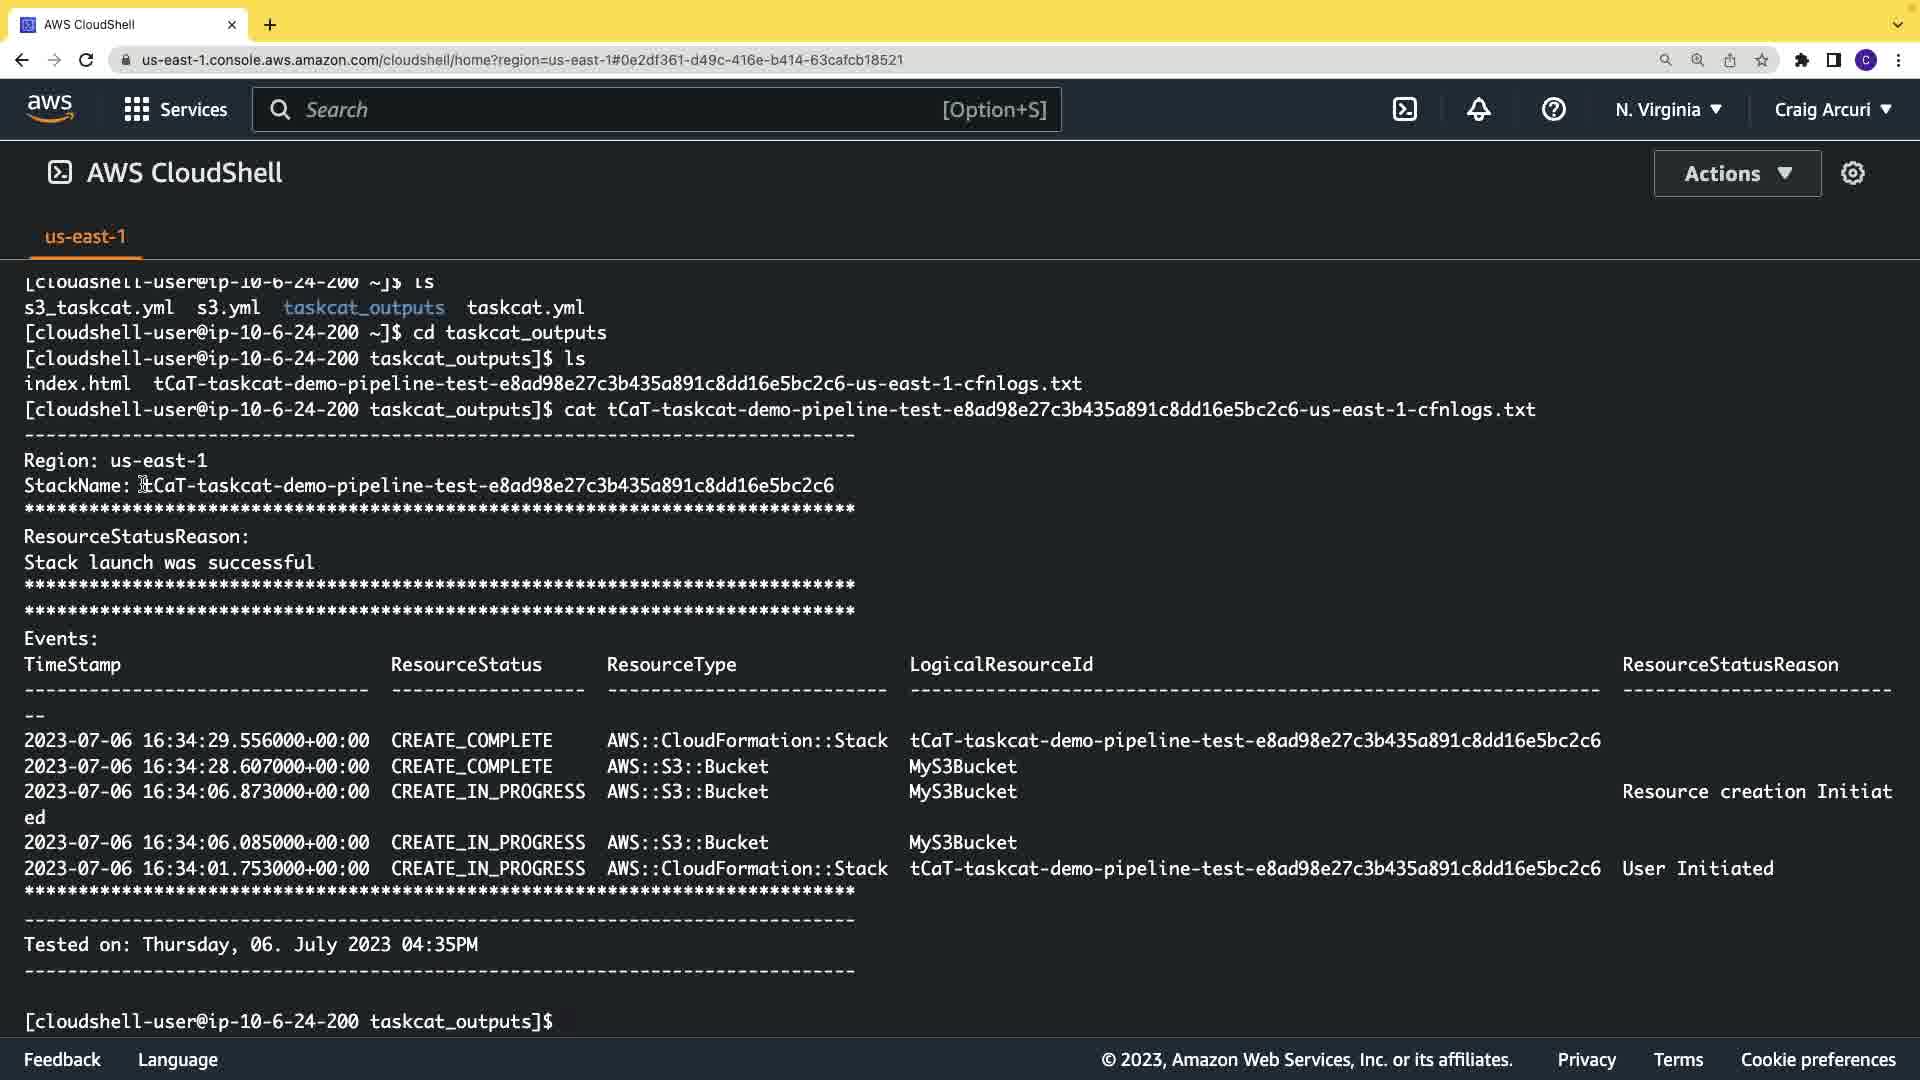This screenshot has height=1080, width=1920.
Task: Select the us-east-1 terminal tab
Action: (x=85, y=237)
